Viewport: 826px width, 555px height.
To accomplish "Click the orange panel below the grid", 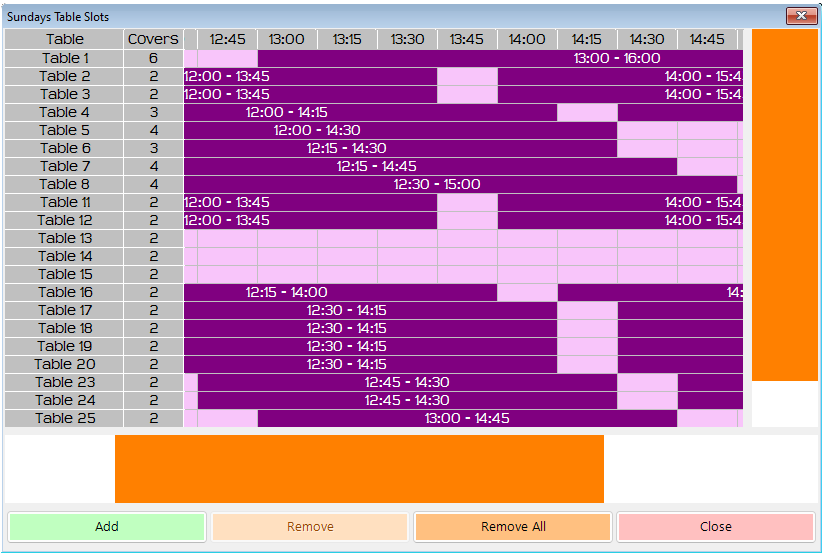I will pyautogui.click(x=359, y=469).
